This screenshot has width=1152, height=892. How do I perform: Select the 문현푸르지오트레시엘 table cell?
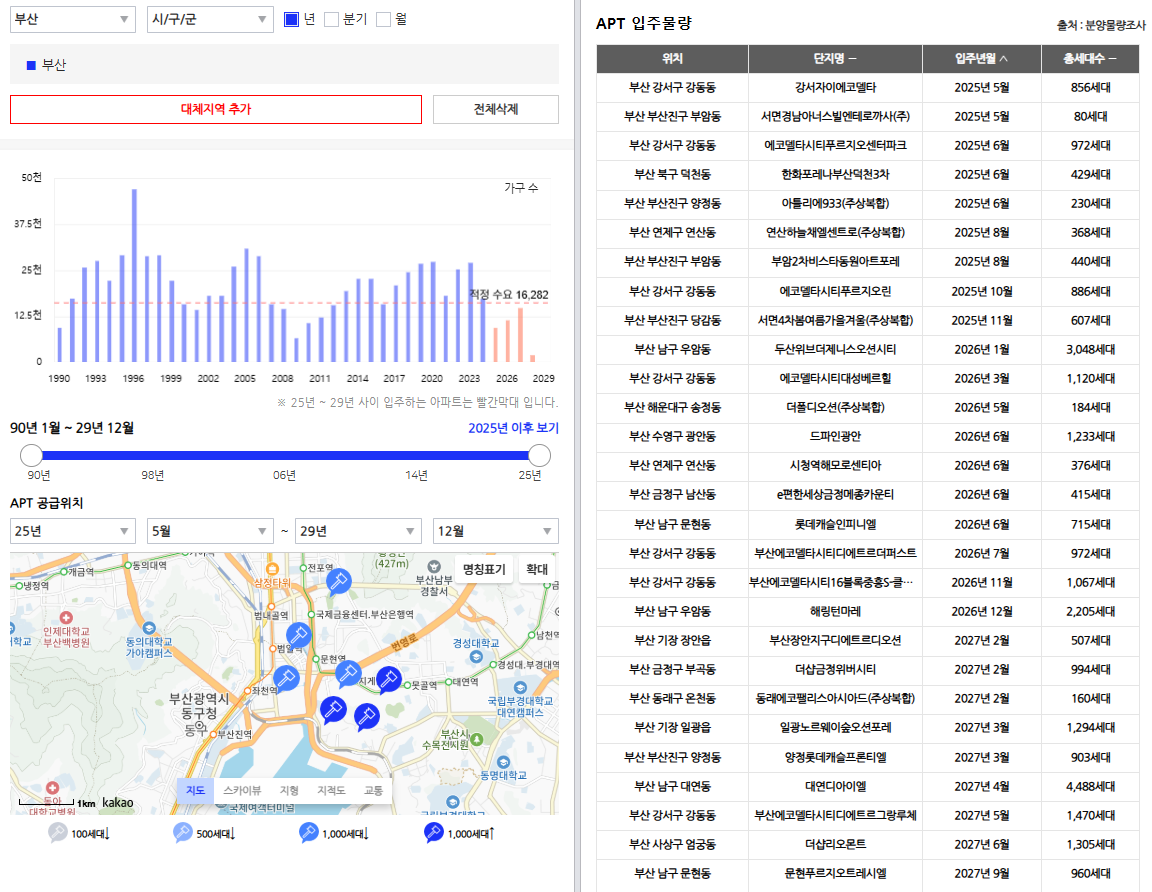click(835, 874)
